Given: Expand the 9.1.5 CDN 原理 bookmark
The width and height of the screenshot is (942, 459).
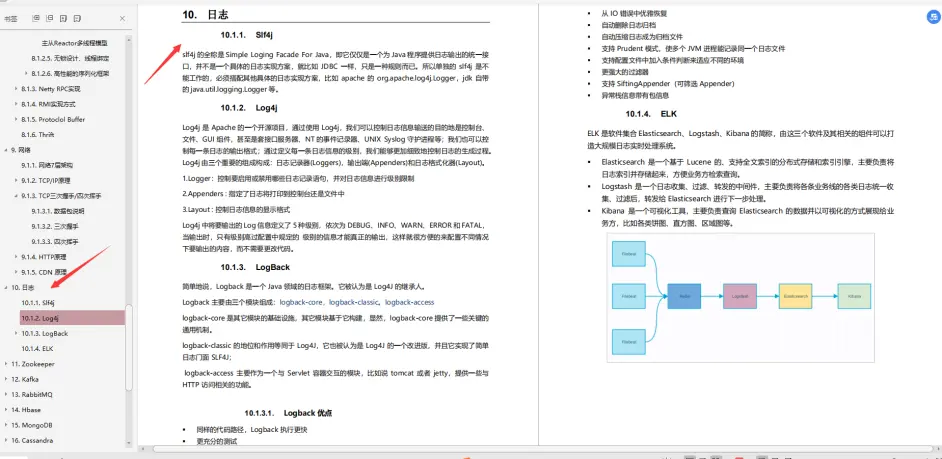Looking at the screenshot, I should 16,272.
